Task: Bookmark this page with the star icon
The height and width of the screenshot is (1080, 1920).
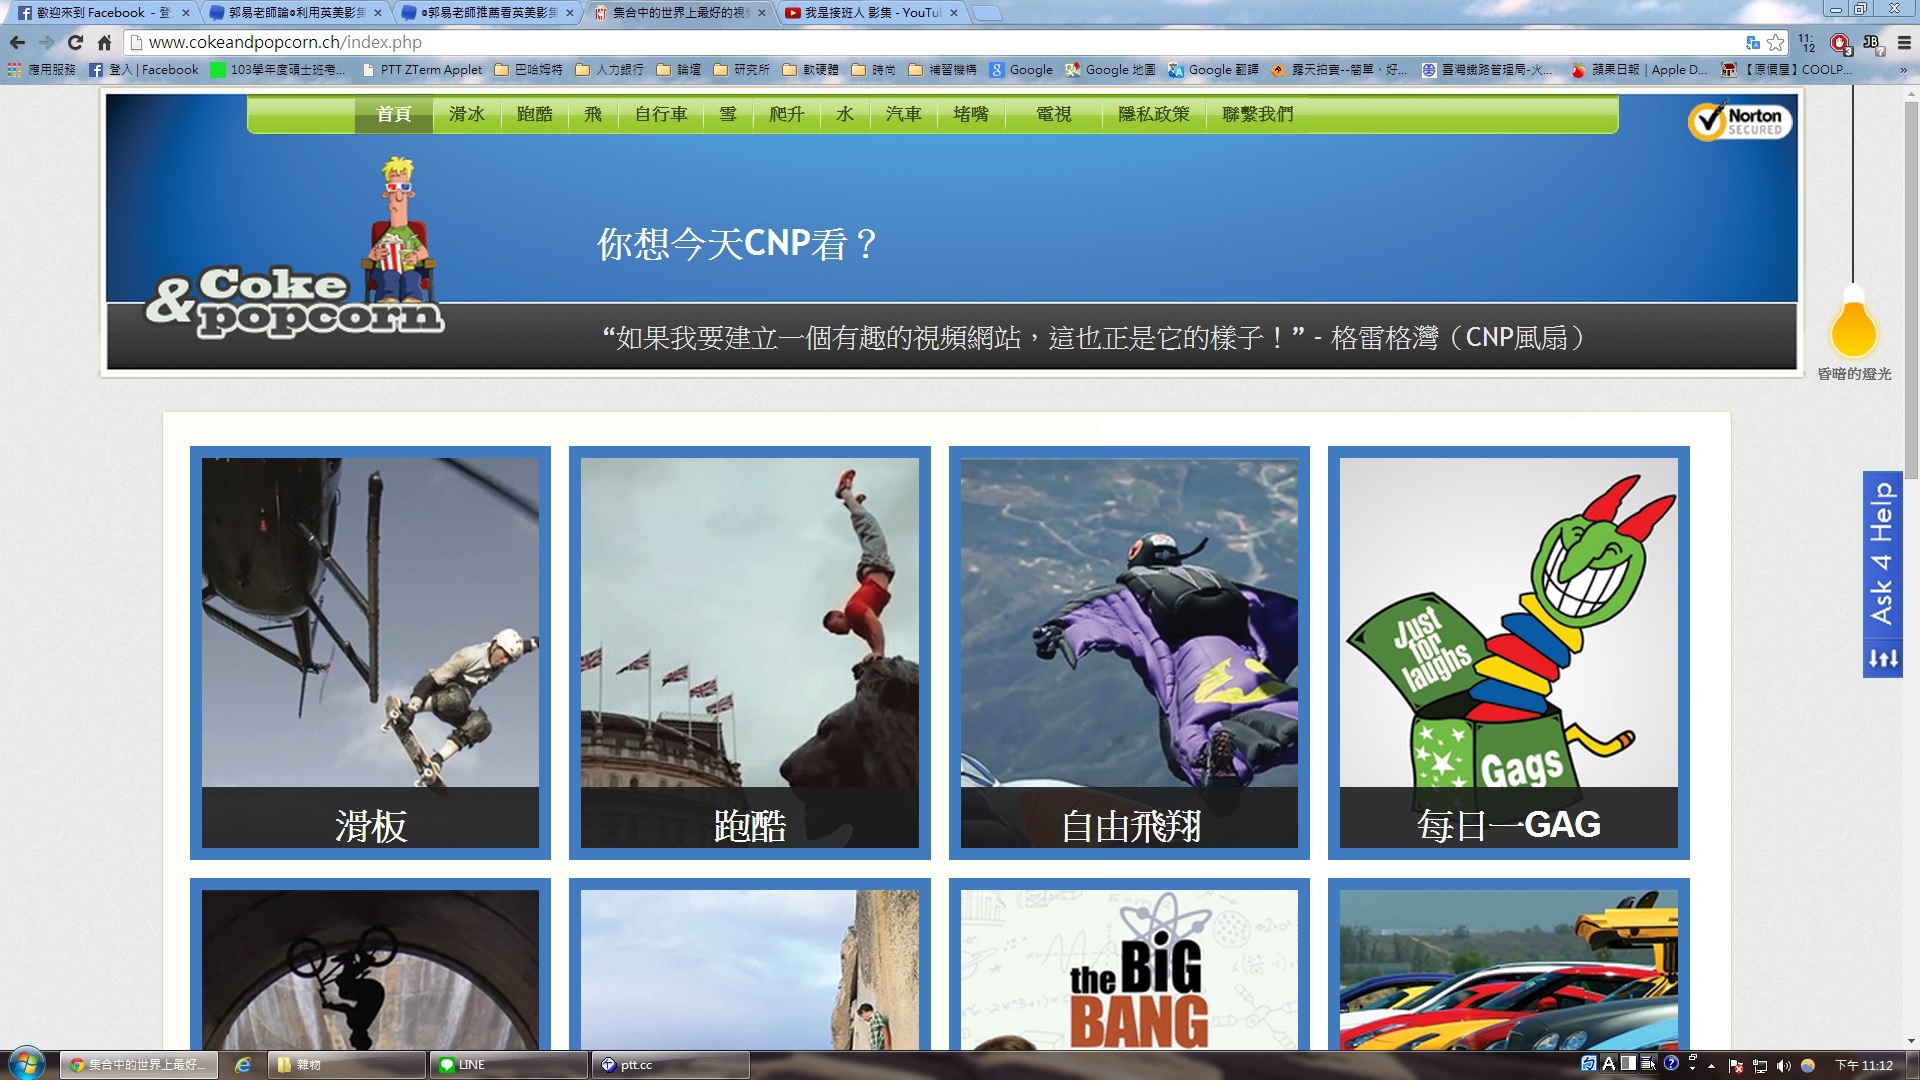Action: coord(1776,42)
